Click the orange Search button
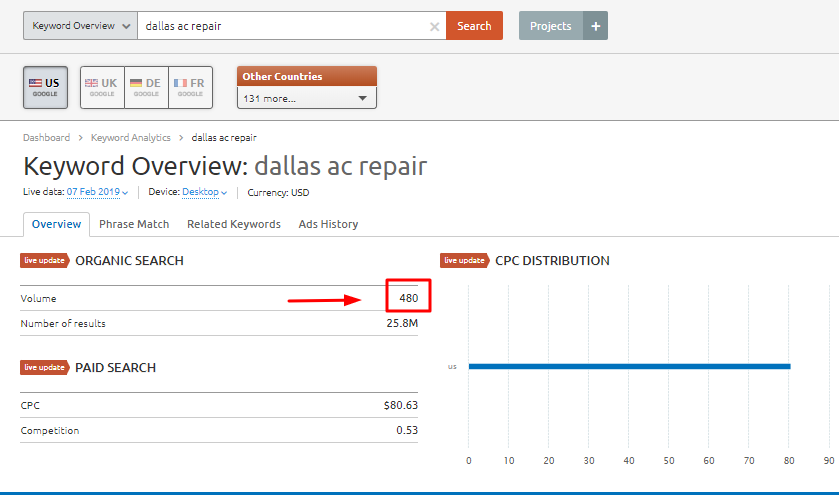The width and height of the screenshot is (839, 495). (x=474, y=26)
